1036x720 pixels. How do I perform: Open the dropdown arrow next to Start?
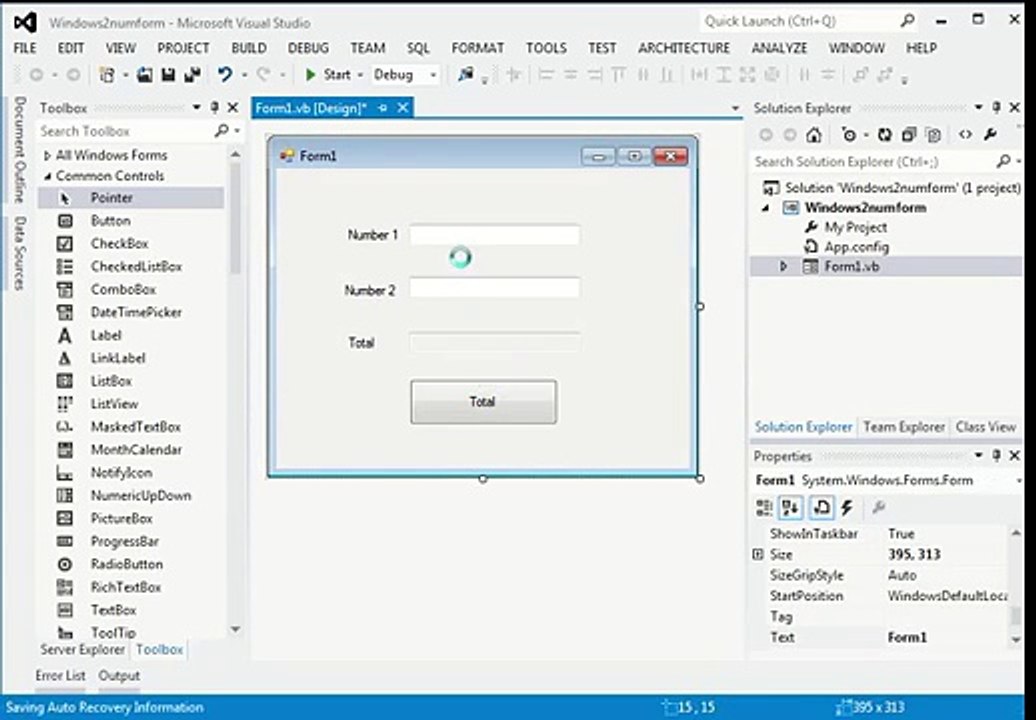[360, 75]
